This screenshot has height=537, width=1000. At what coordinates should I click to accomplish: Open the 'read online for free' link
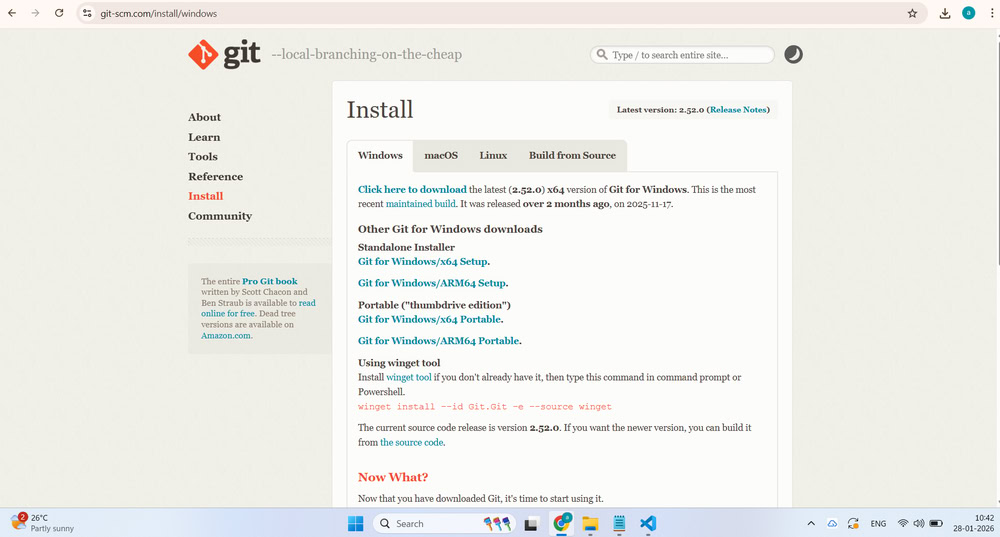point(258,308)
